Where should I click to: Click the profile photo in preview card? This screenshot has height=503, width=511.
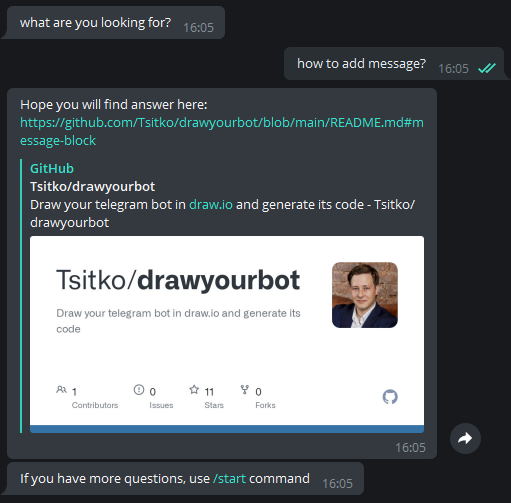[x=365, y=295]
